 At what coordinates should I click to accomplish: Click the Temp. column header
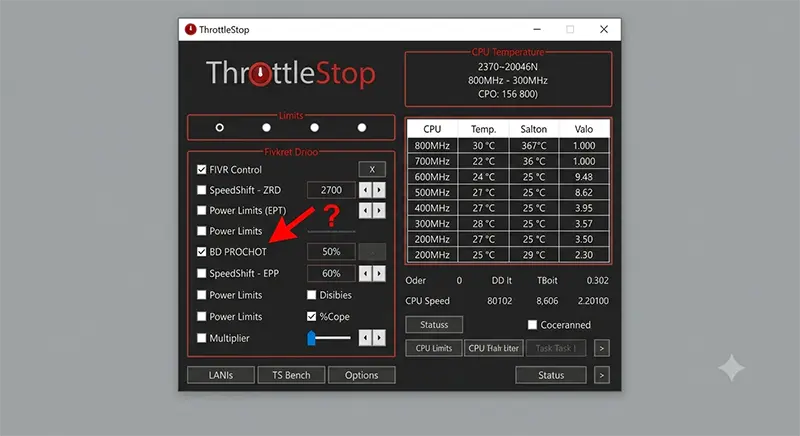tap(483, 129)
